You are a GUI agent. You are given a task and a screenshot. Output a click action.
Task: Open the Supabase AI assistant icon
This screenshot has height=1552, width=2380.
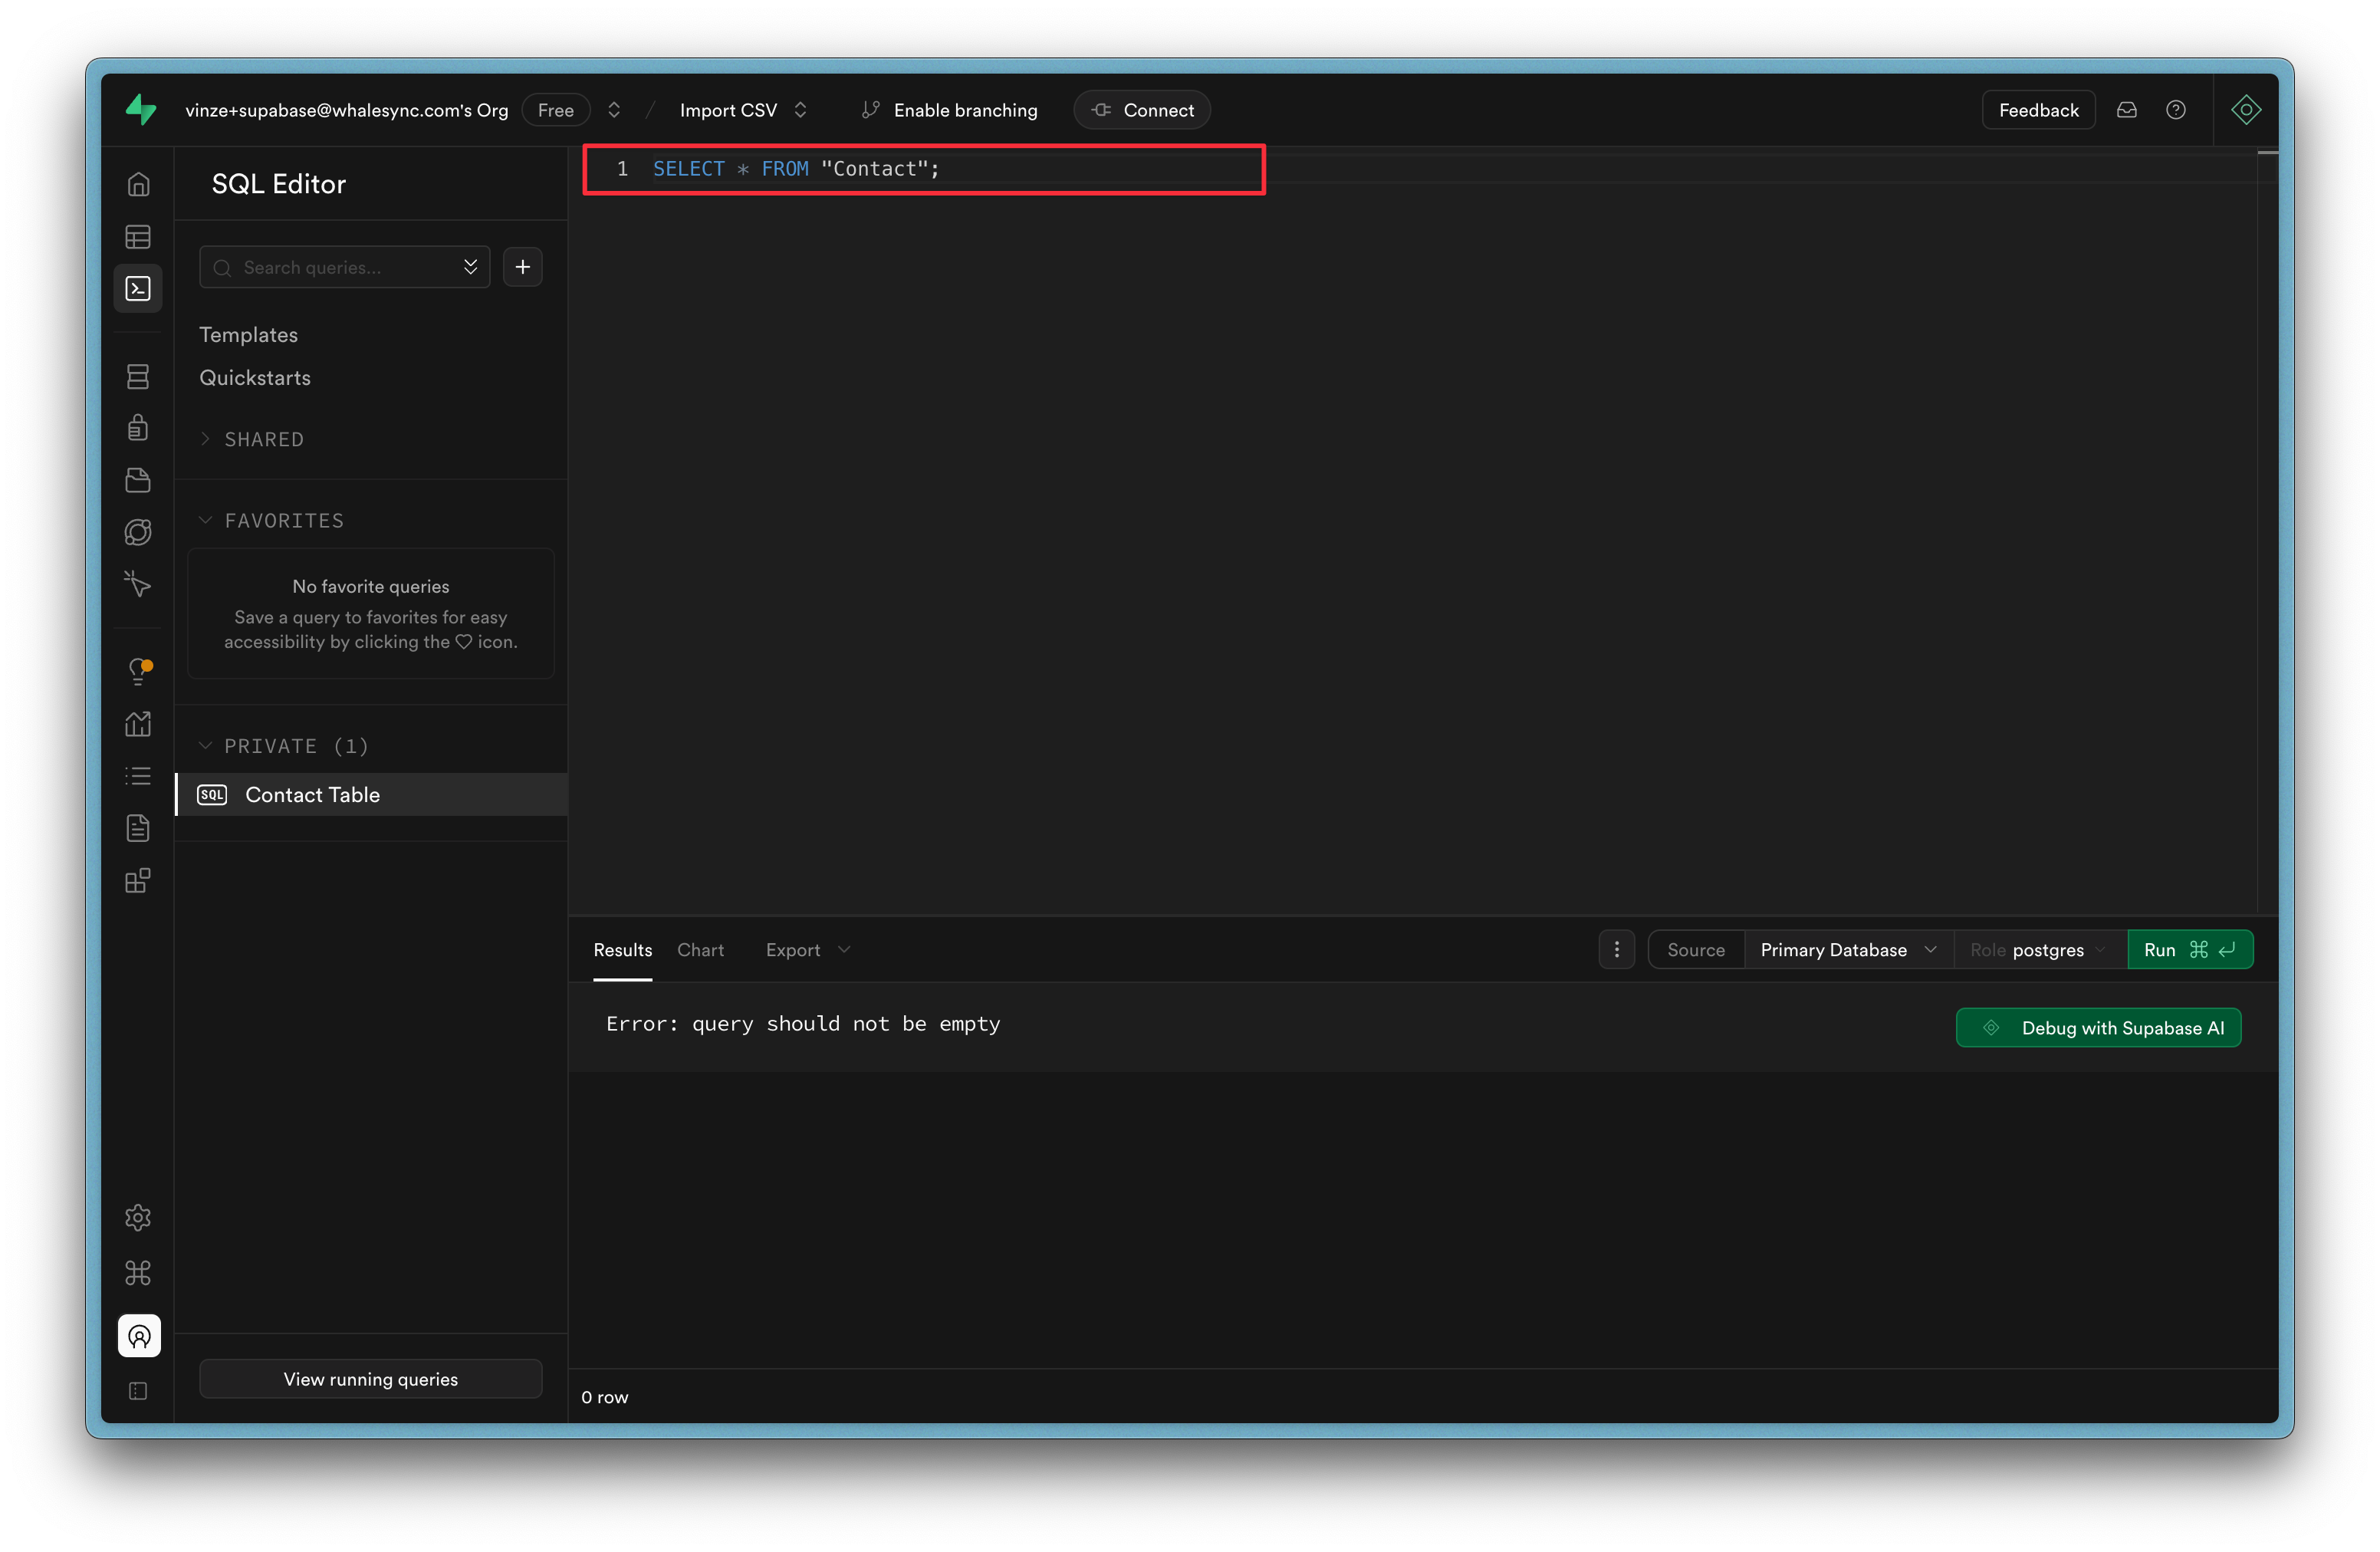click(2246, 110)
